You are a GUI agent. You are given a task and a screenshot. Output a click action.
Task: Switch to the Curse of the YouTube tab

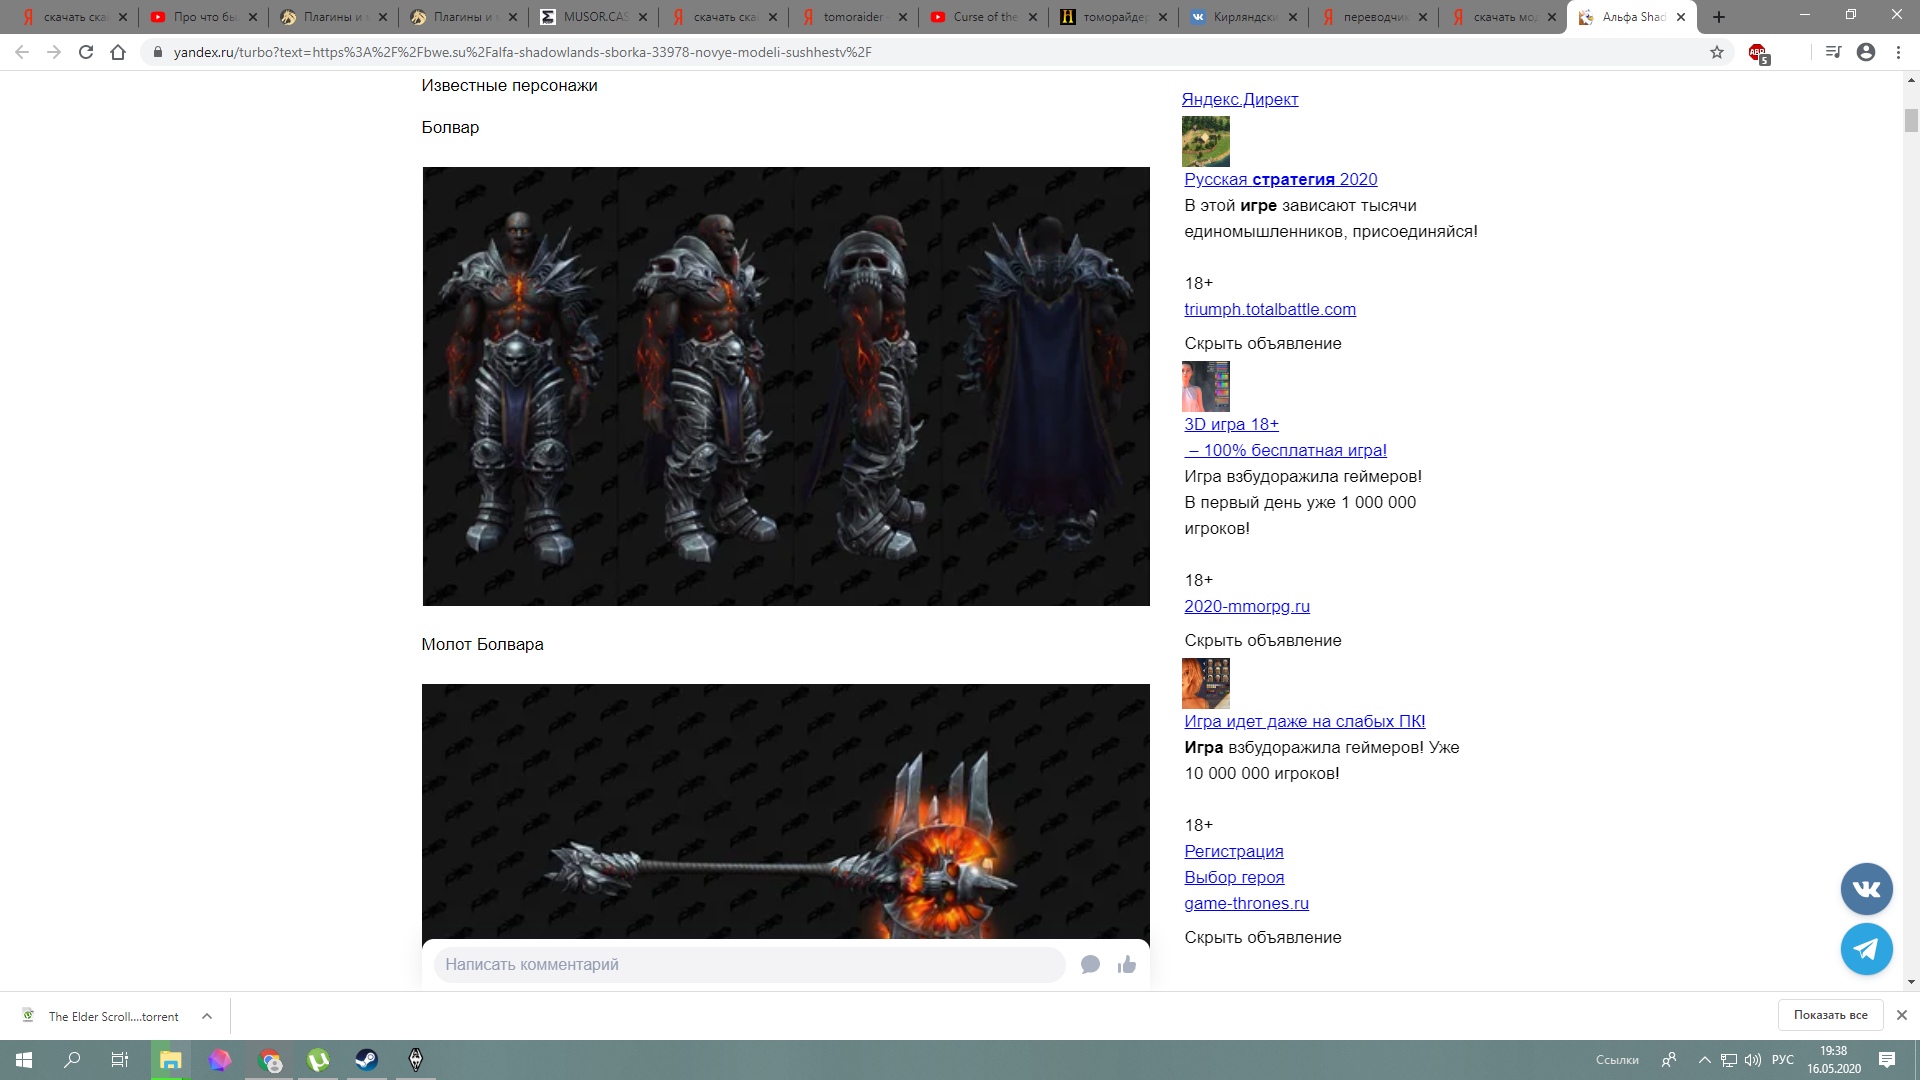coord(984,17)
